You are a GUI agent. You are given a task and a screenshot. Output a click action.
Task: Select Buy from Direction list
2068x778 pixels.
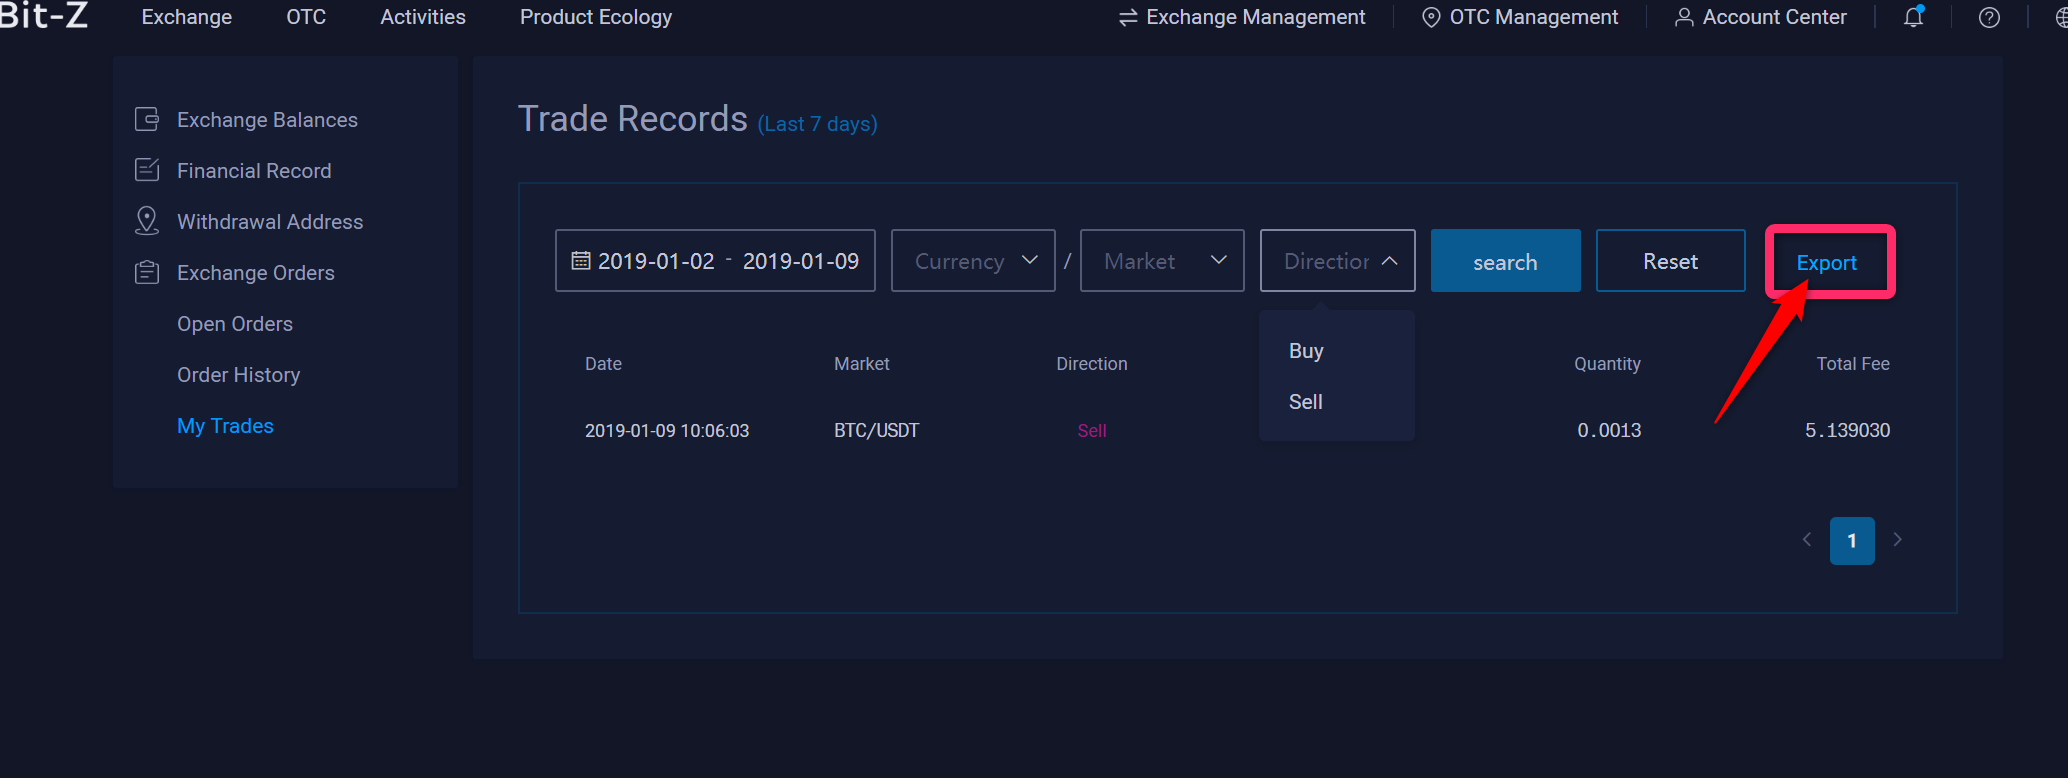pos(1306,351)
